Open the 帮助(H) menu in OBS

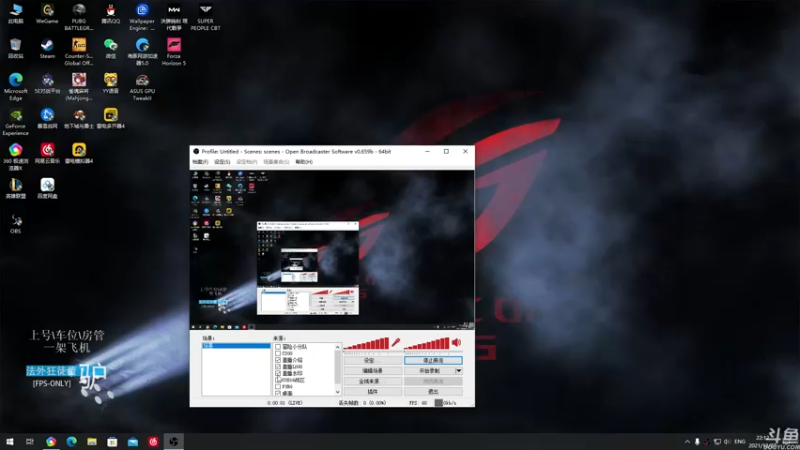click(x=304, y=162)
